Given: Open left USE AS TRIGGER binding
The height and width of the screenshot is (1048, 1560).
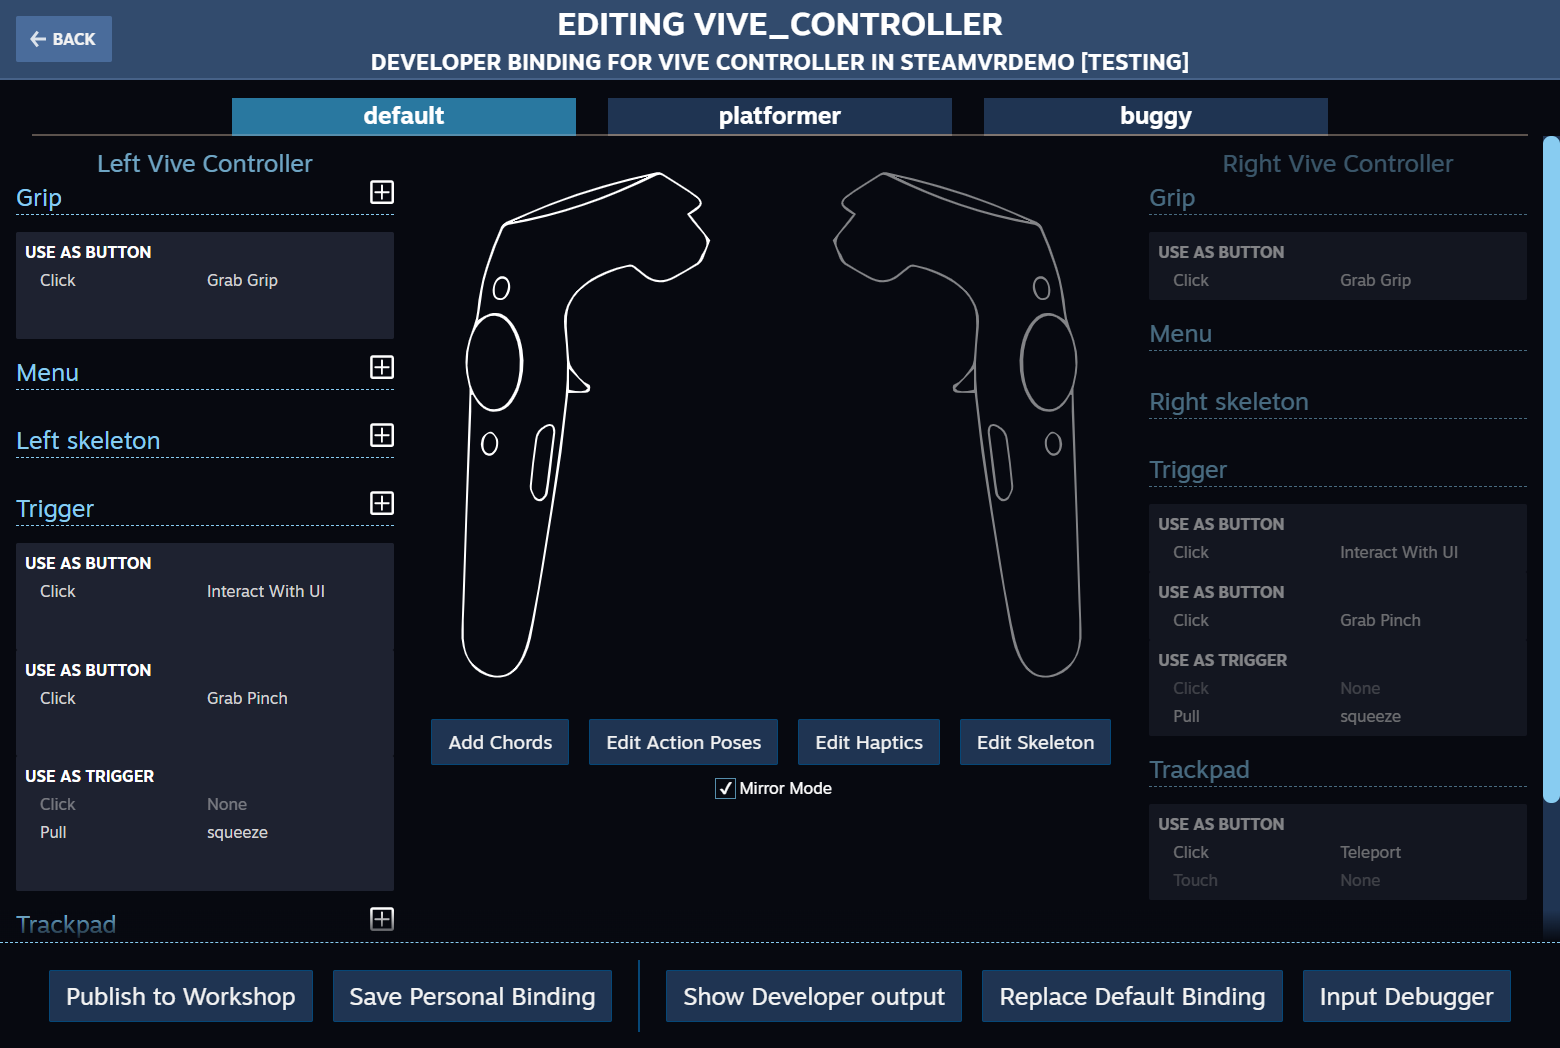Looking at the screenshot, I should coord(205,824).
